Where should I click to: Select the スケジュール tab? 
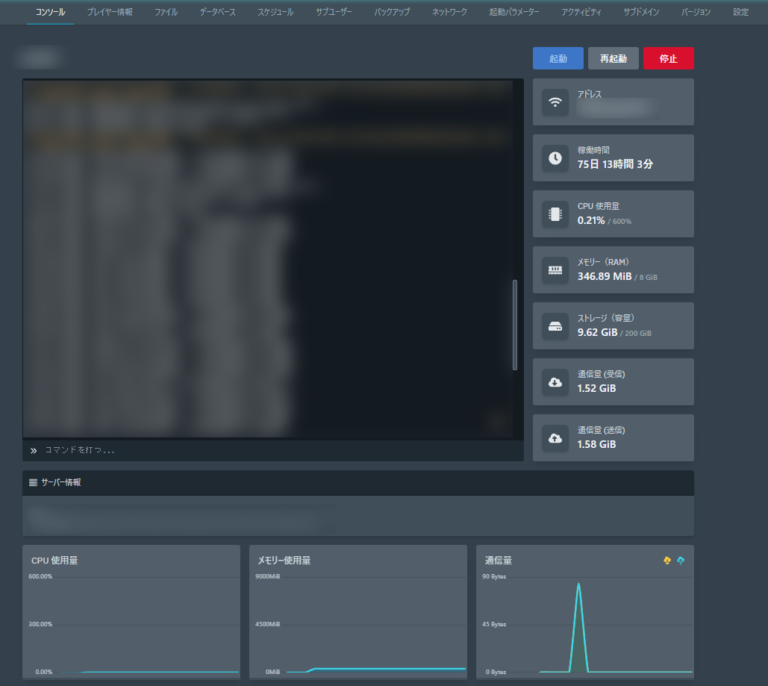coord(275,12)
